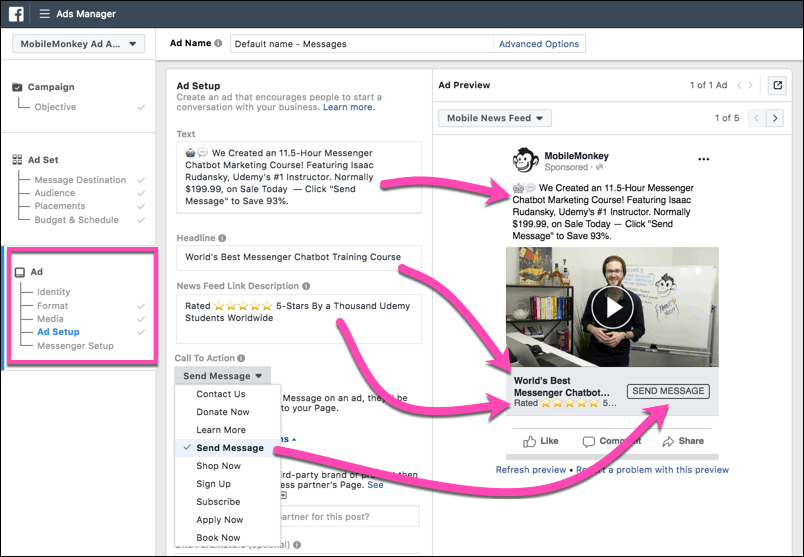
Task: Click the Like thumbs-up icon
Action: tap(529, 441)
